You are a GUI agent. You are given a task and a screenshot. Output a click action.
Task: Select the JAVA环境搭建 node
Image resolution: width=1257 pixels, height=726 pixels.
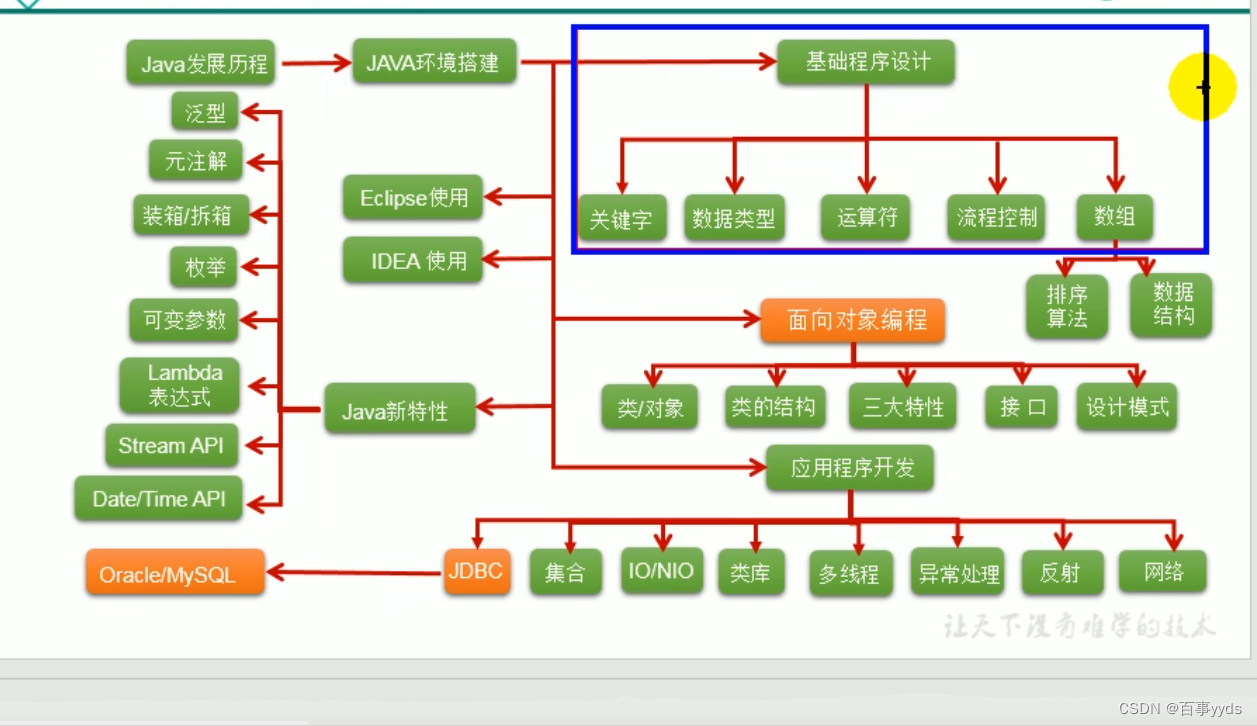click(434, 62)
